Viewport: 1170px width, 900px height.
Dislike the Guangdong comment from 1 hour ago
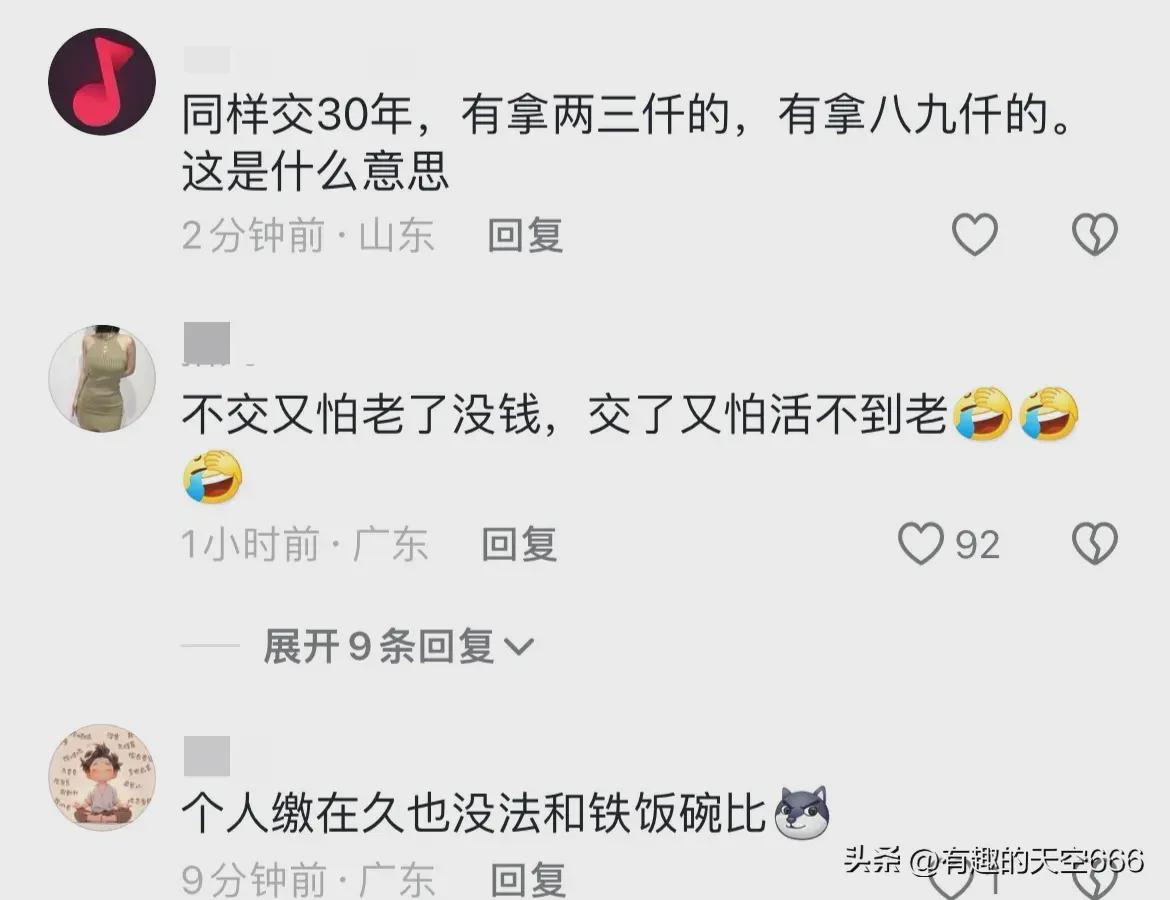1095,543
